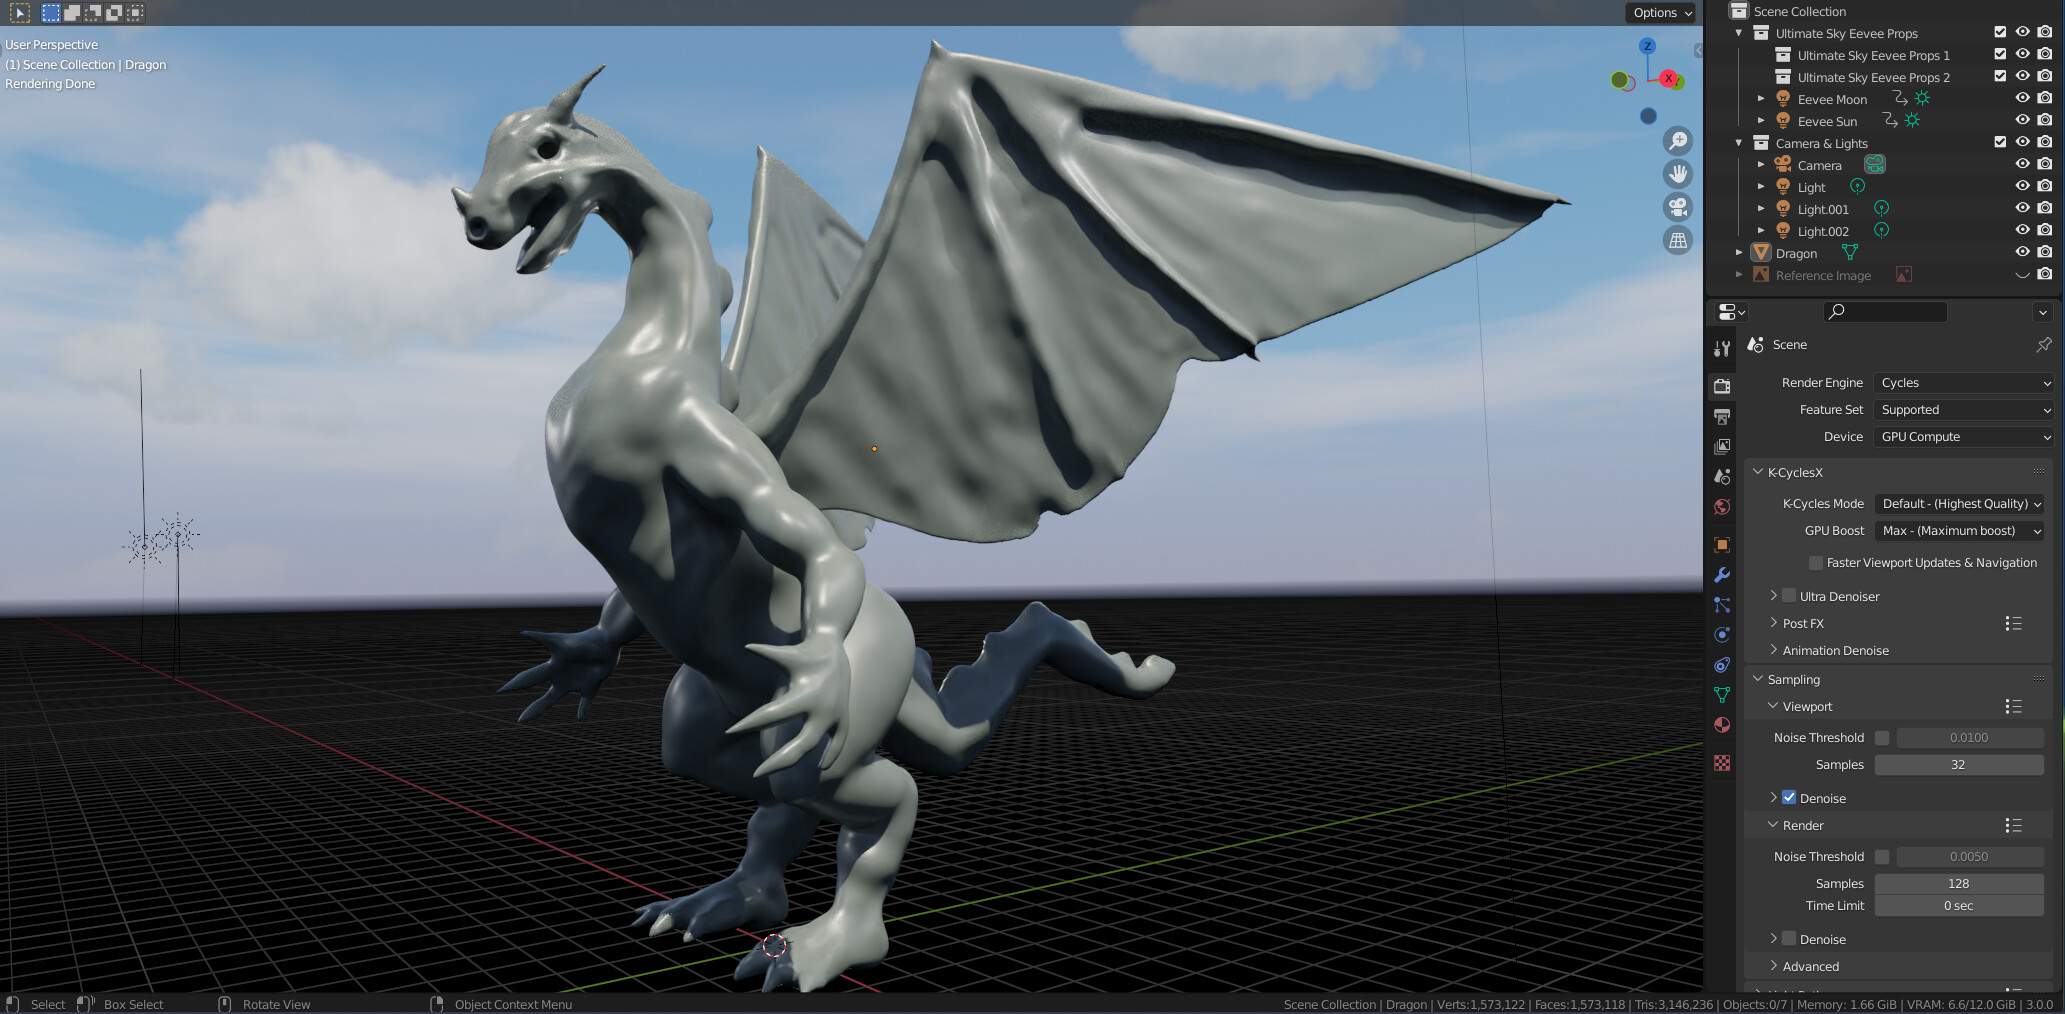Open the Material Properties tab
The width and height of the screenshot is (2065, 1014).
click(x=1722, y=726)
